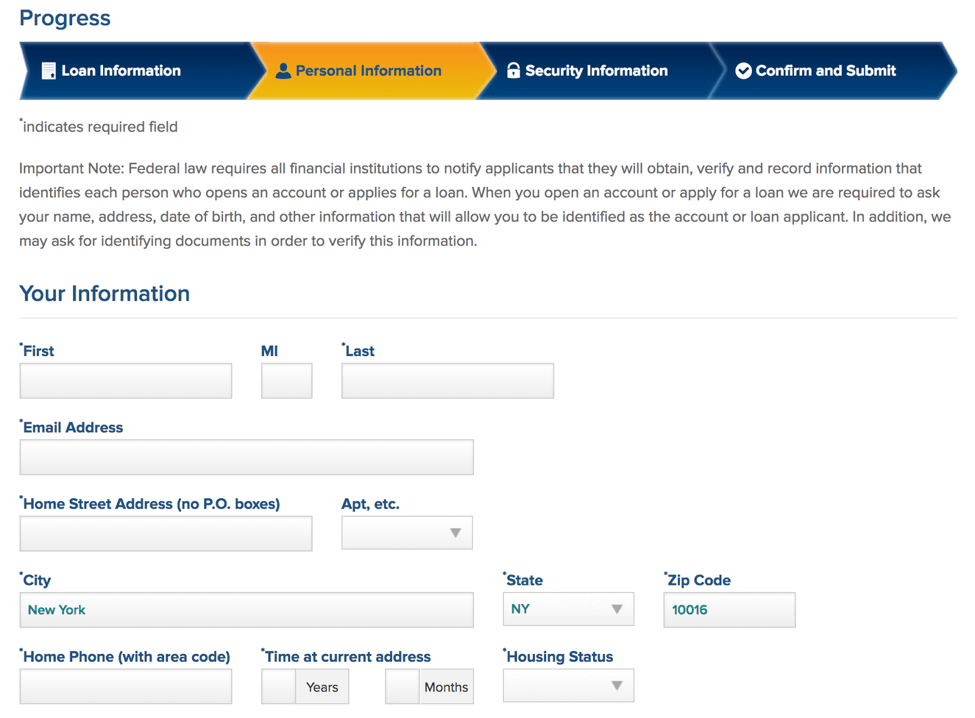Screen dimensions: 975x718
Task: Click the 'Years' unit label
Action: (x=322, y=687)
